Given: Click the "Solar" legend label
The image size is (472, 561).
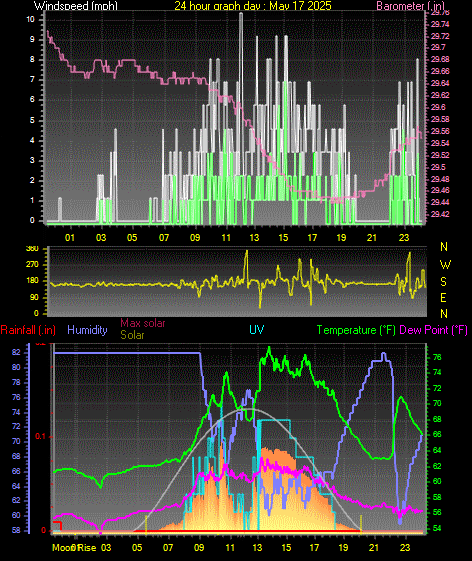Looking at the screenshot, I should point(132,335).
